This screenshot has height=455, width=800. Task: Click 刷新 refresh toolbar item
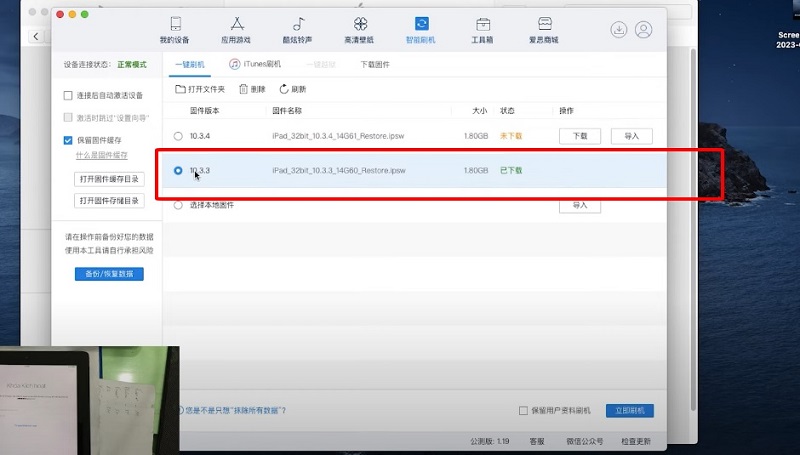293,89
